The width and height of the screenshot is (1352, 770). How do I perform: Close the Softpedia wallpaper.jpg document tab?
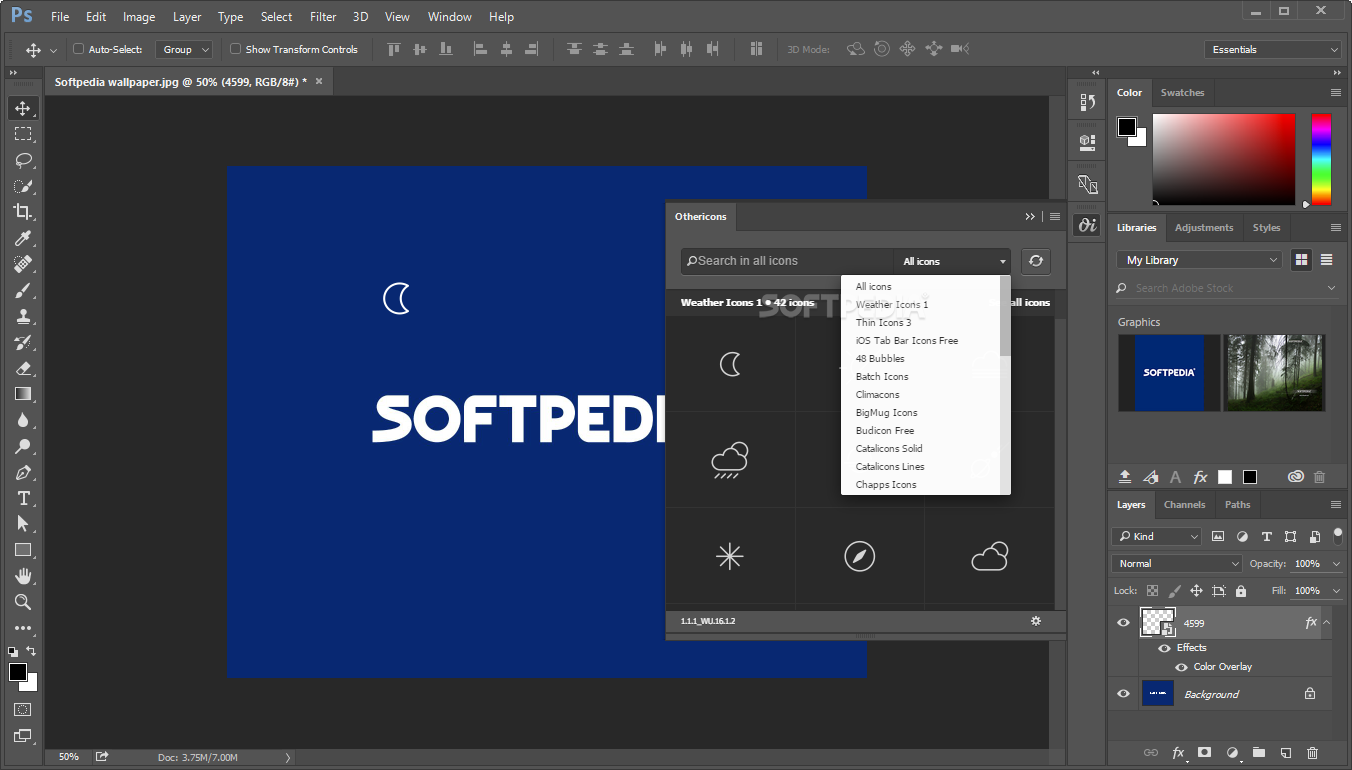[x=319, y=81]
